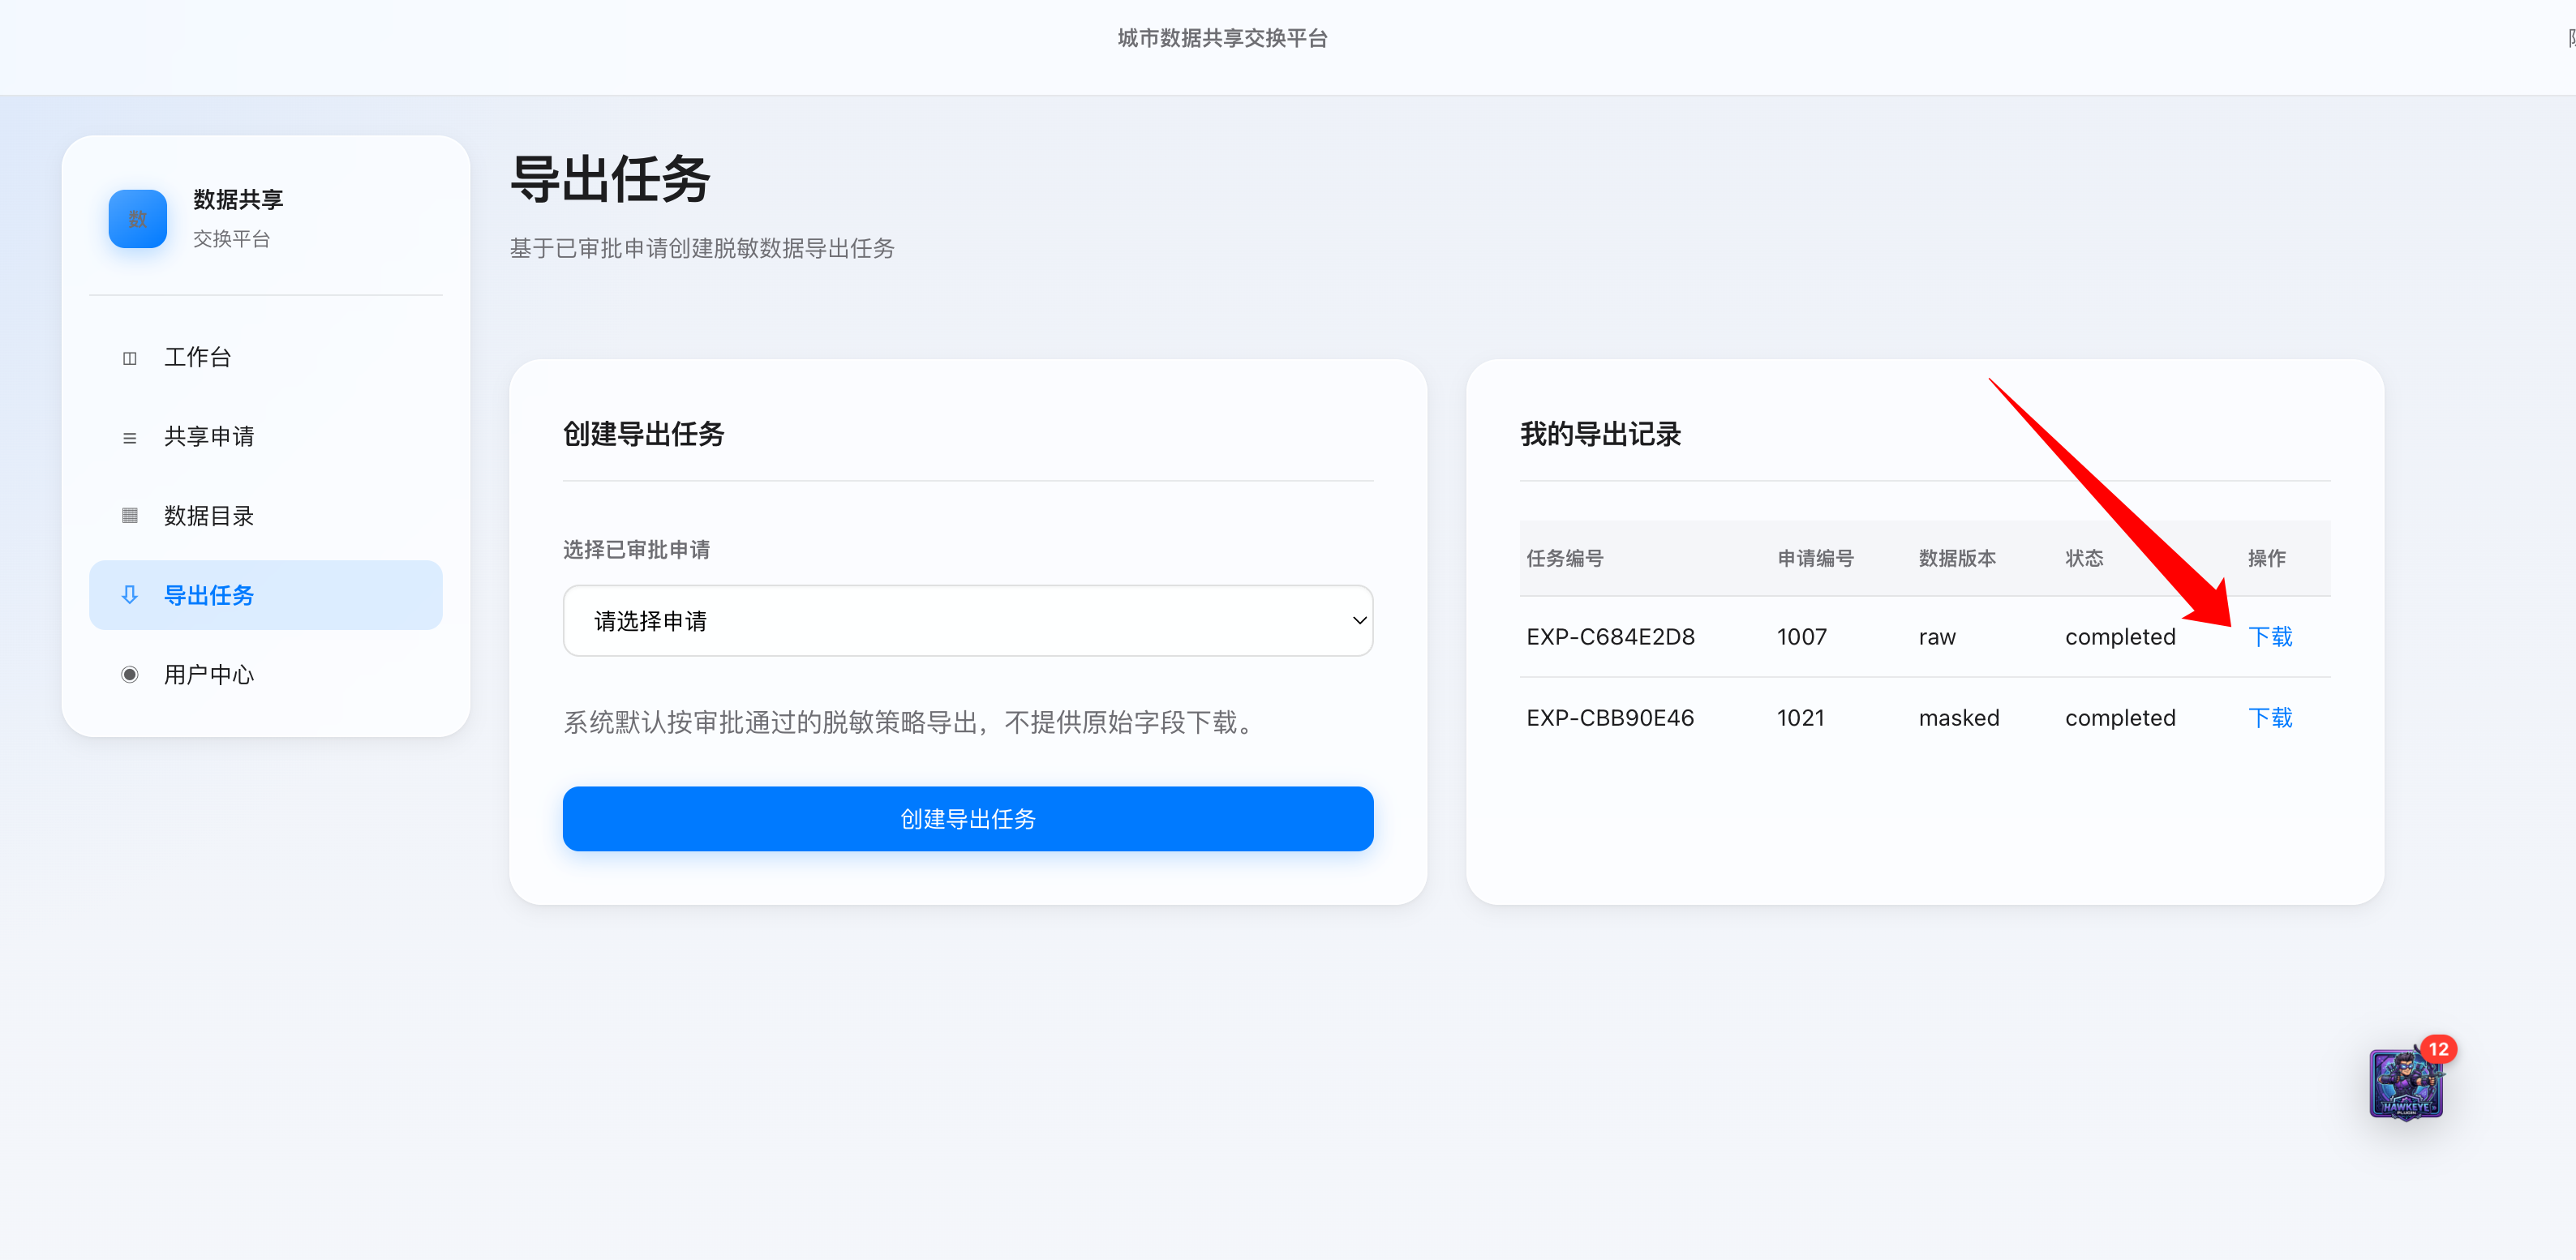Click task ID EXP-CBB90E46
The image size is (2576, 1260).
[x=1610, y=718]
